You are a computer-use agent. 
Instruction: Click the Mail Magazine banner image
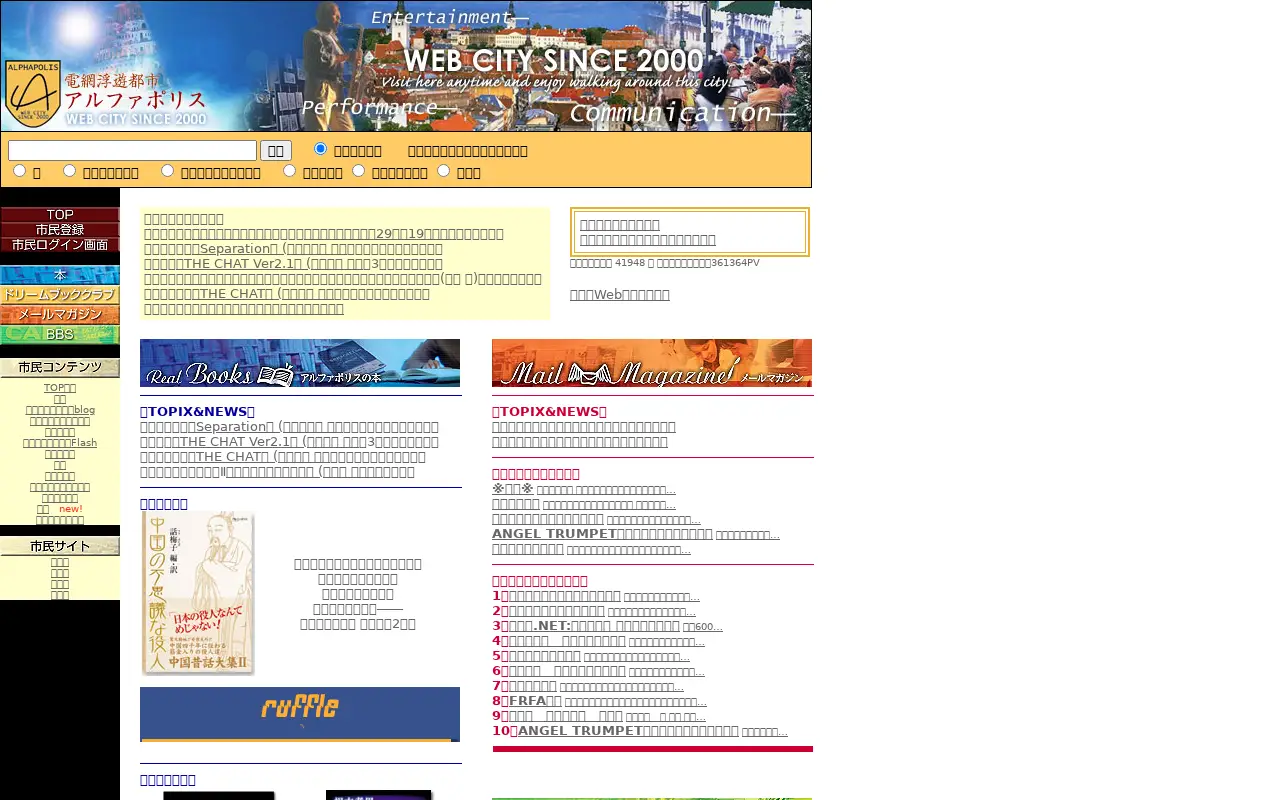652,363
